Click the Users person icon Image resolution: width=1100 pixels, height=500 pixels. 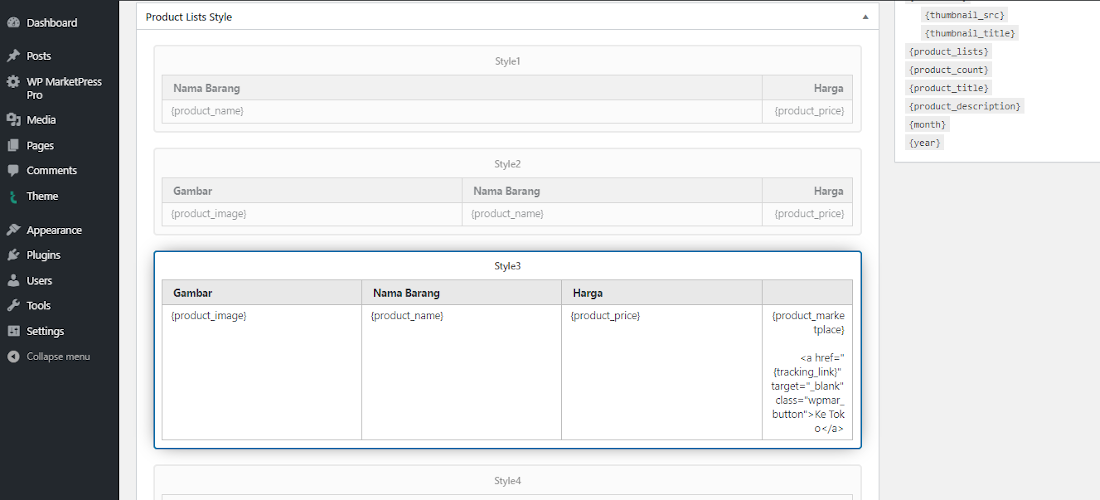(x=13, y=281)
